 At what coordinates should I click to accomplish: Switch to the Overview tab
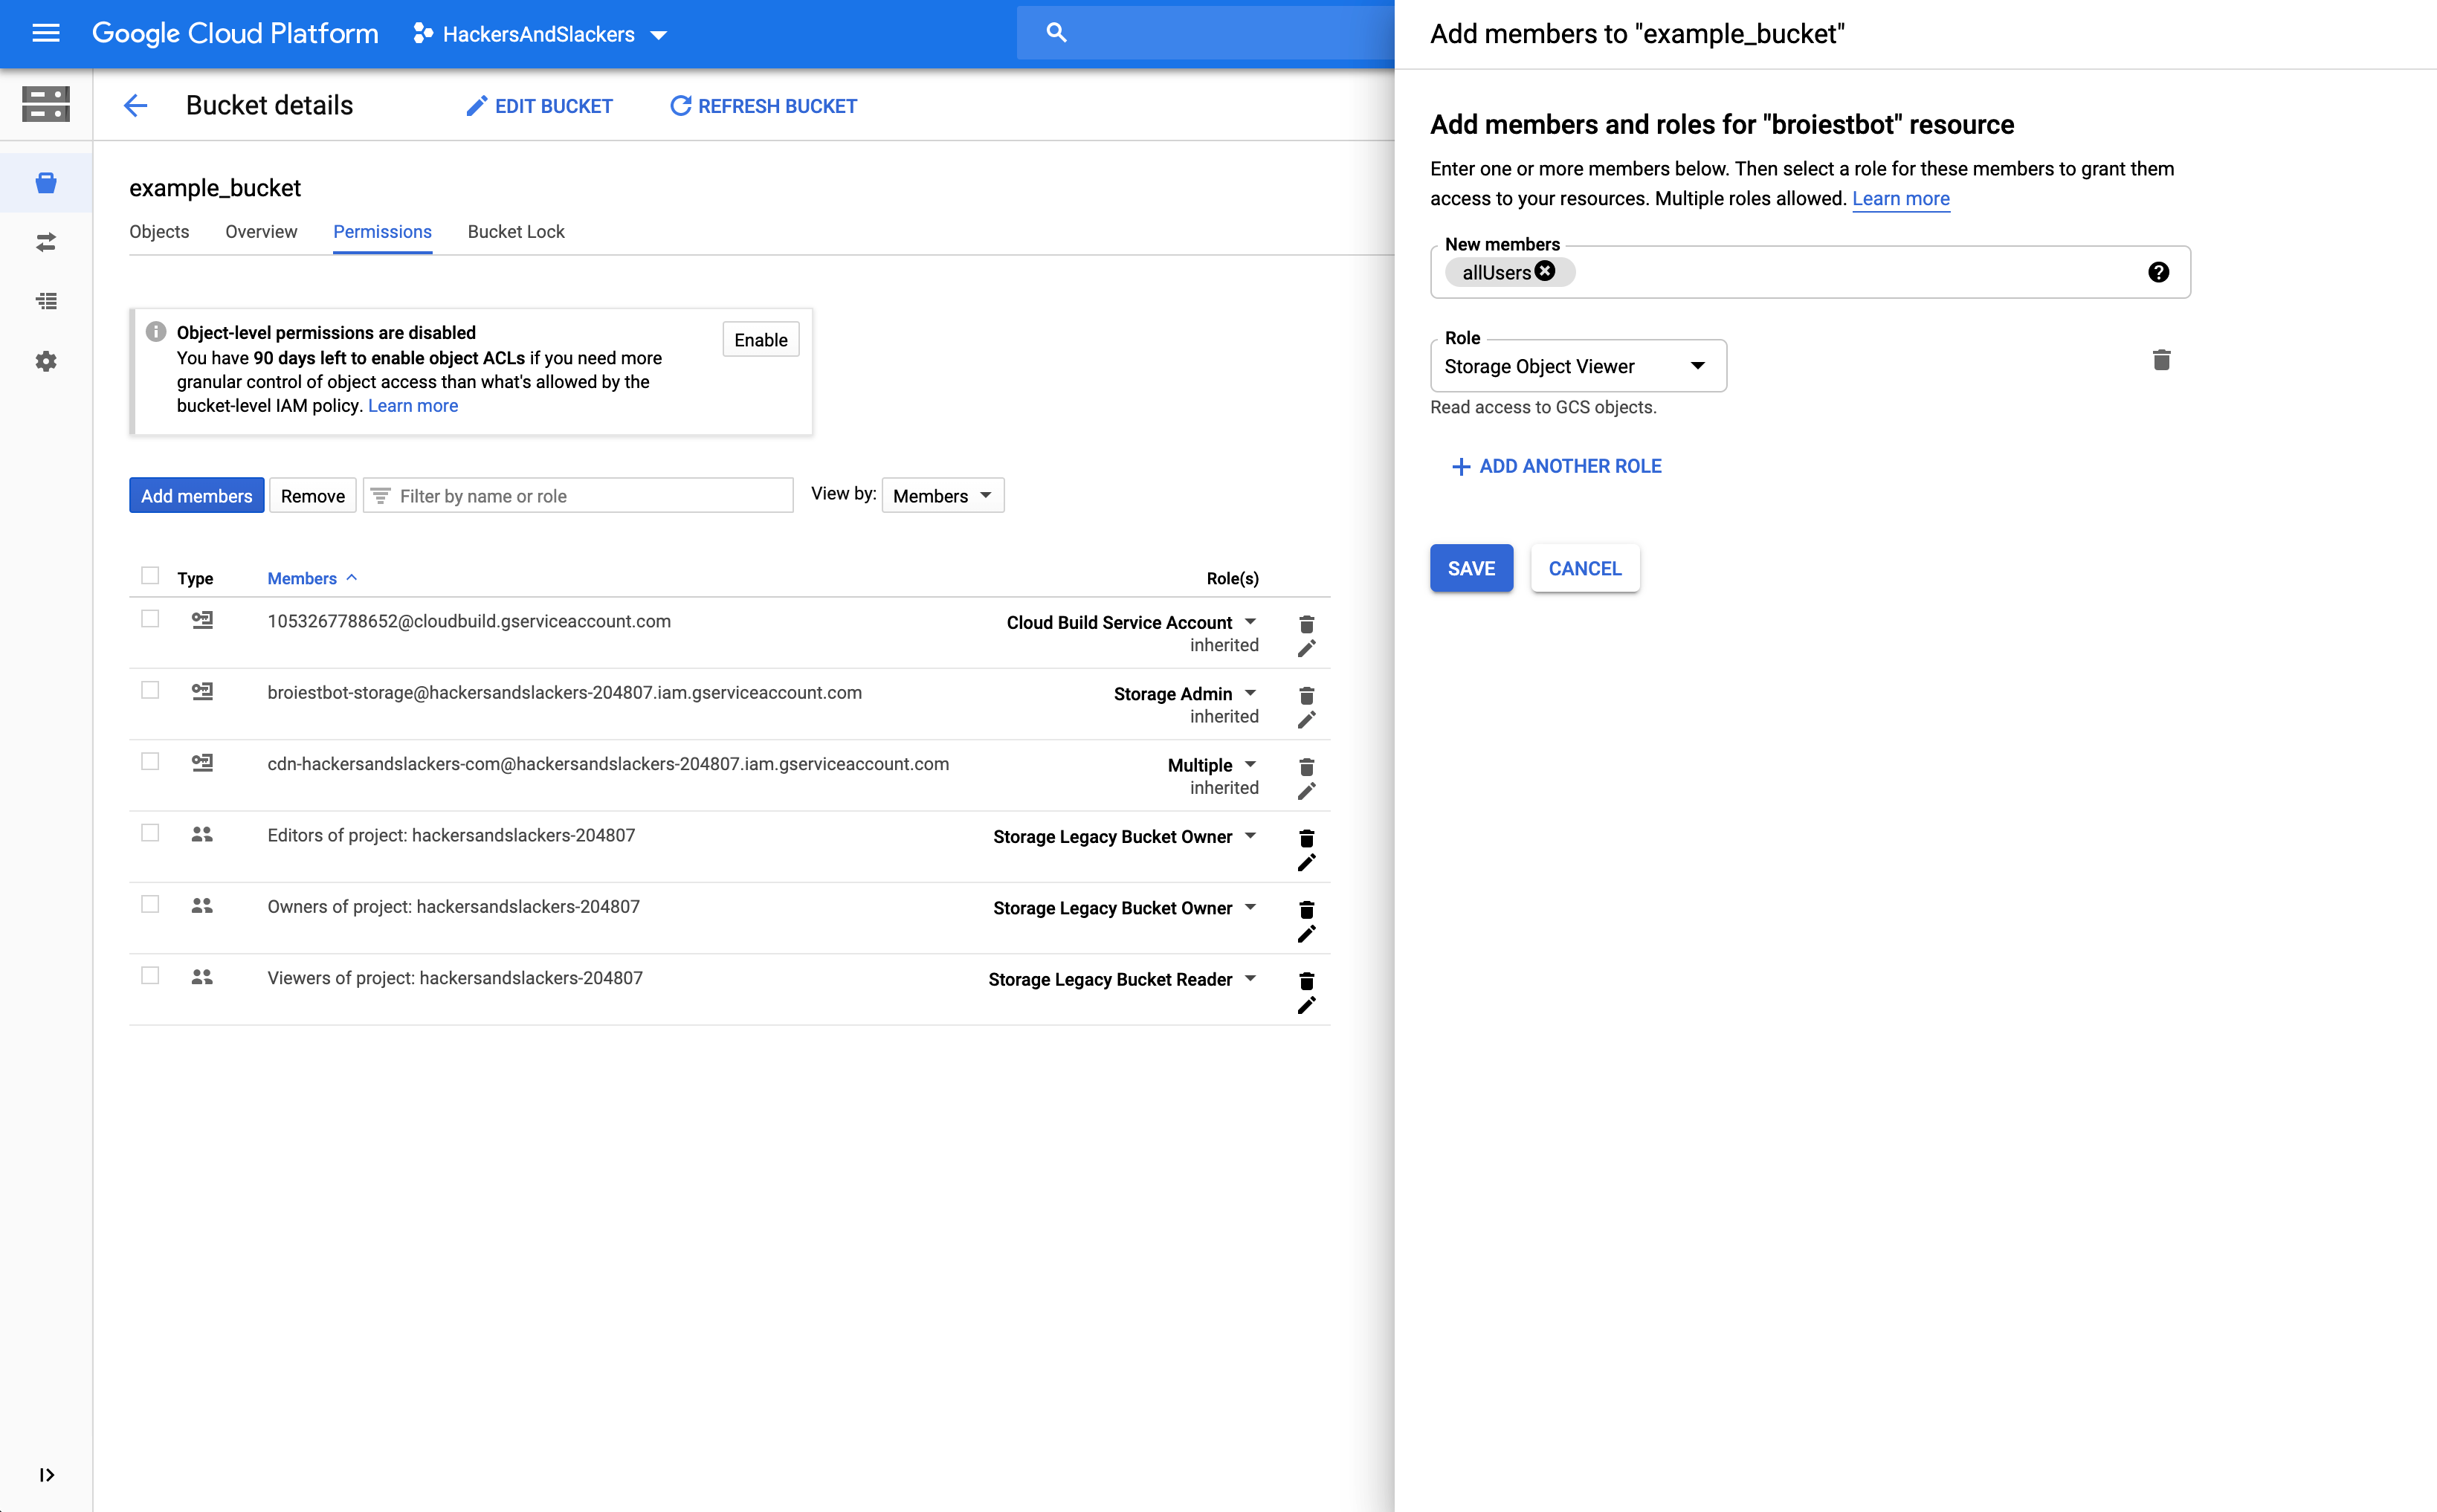point(261,232)
